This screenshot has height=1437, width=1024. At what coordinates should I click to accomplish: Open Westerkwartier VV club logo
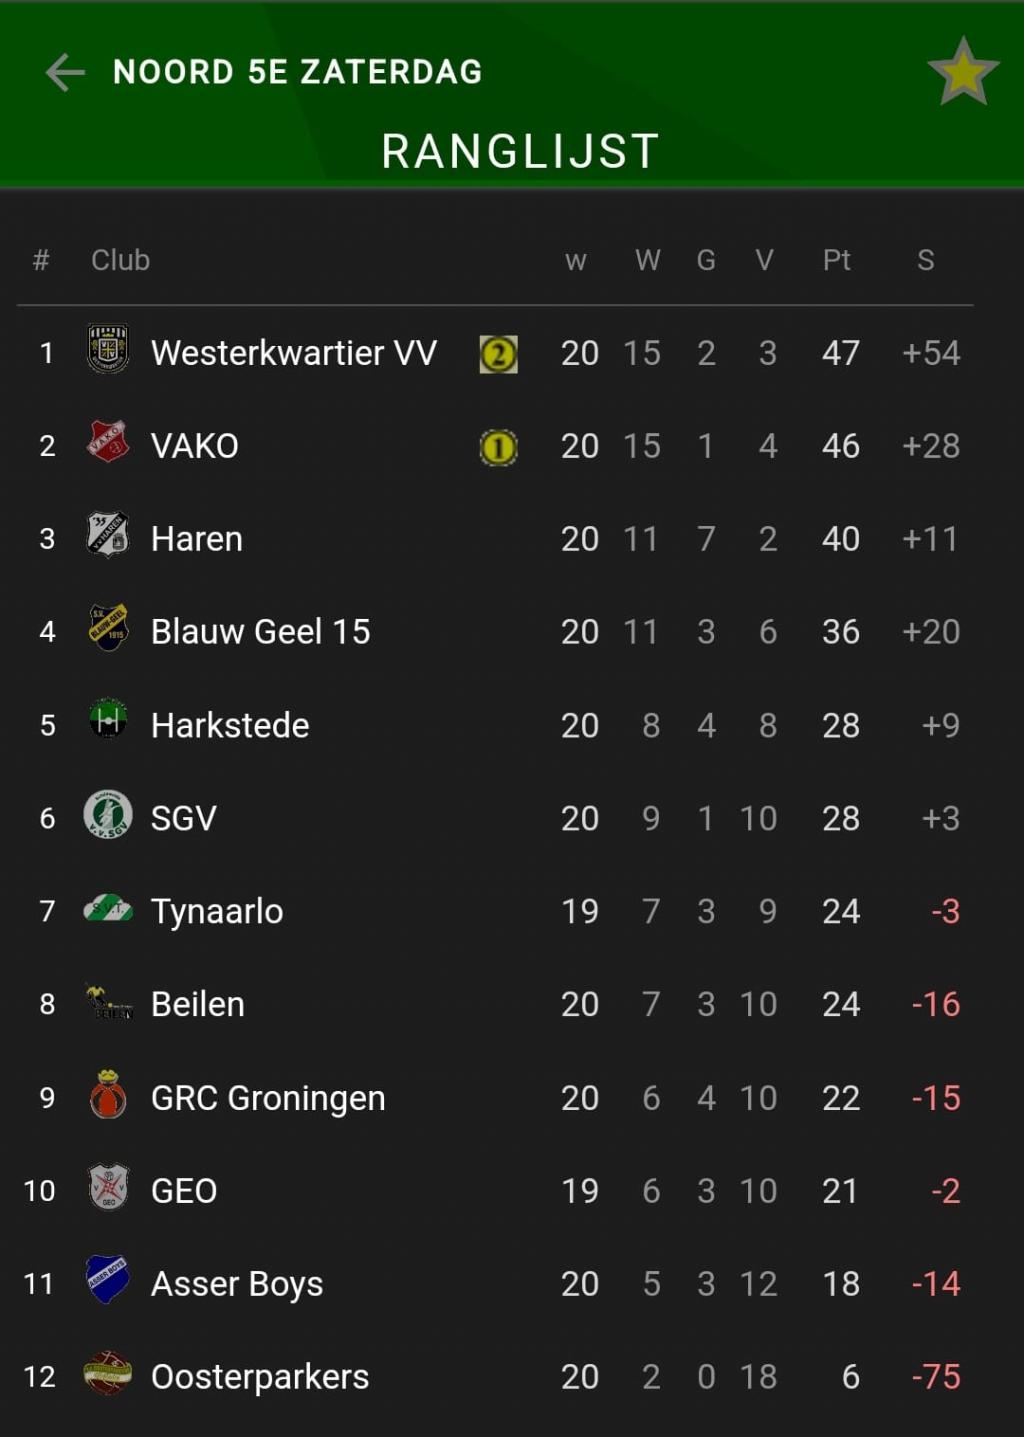108,349
